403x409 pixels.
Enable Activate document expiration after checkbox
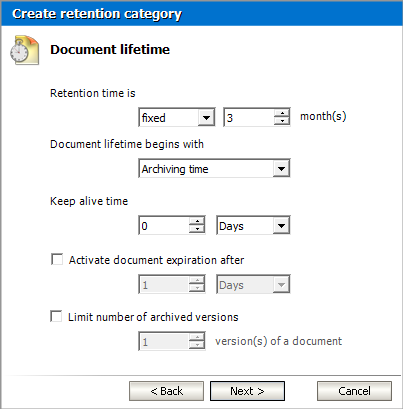(57, 259)
